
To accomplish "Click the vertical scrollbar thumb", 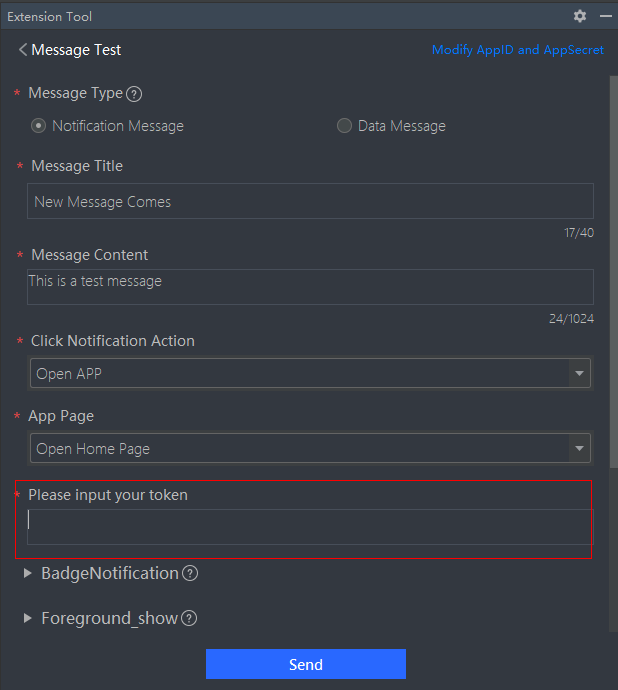I will 613,270.
